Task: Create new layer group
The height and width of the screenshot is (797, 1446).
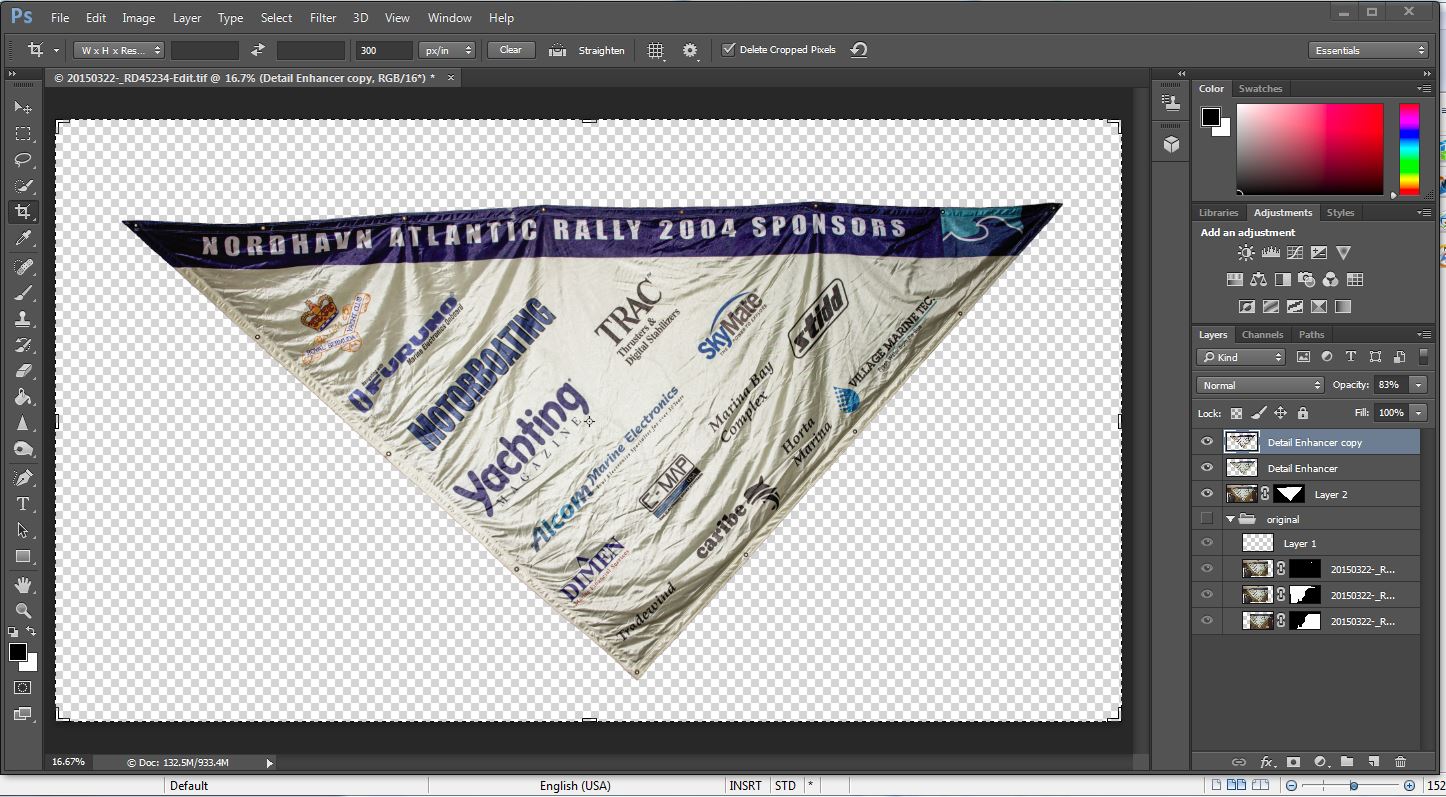Action: click(x=1346, y=762)
